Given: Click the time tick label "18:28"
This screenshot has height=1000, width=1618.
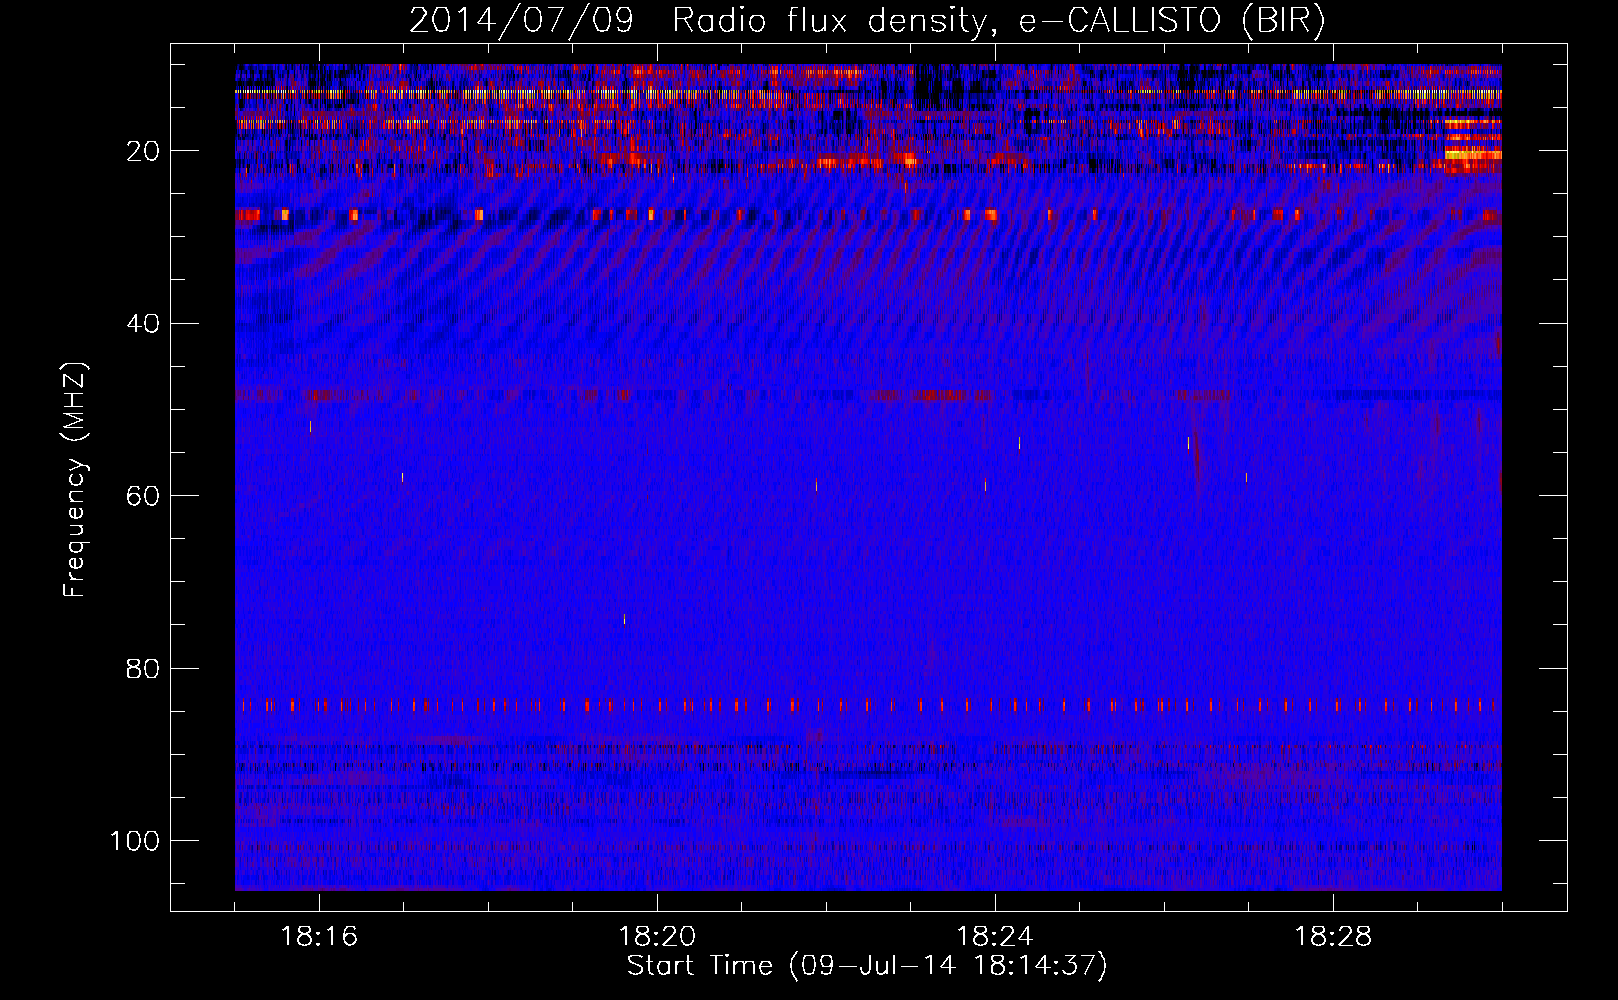Looking at the screenshot, I should [x=1333, y=937].
